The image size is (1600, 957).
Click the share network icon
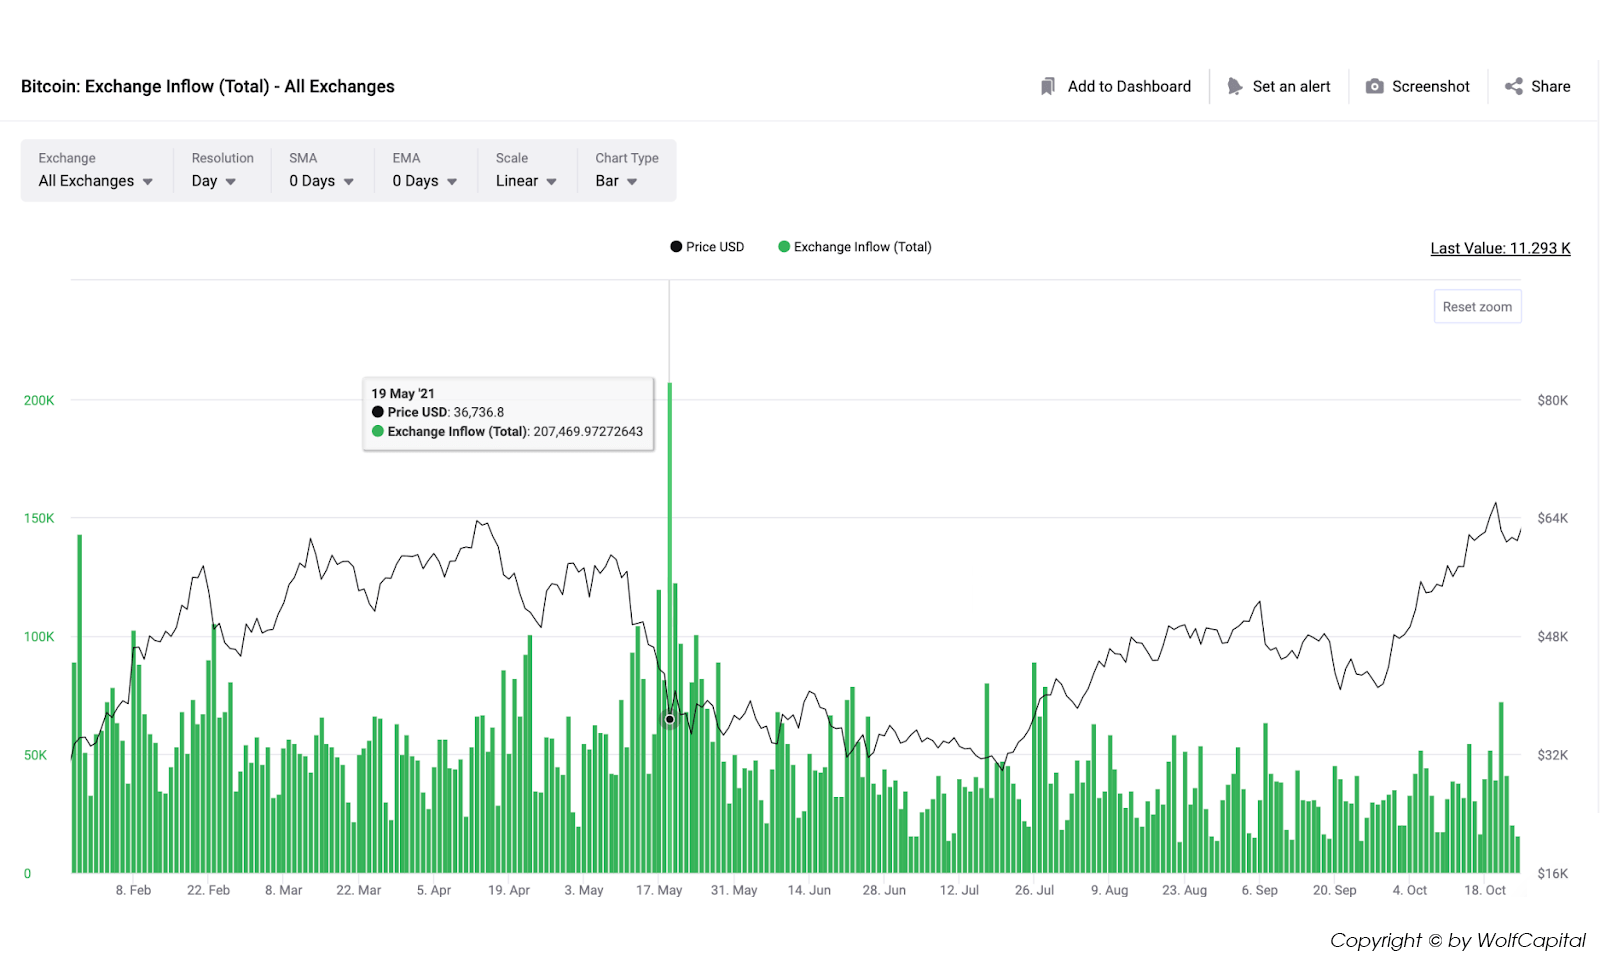pos(1514,87)
